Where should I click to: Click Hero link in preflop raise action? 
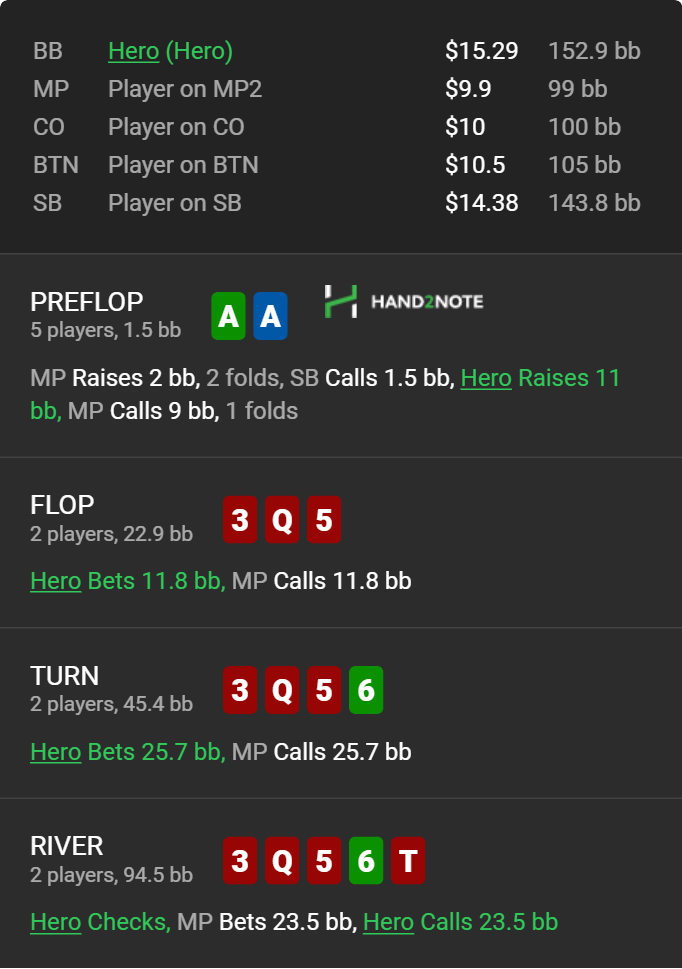[x=486, y=378]
